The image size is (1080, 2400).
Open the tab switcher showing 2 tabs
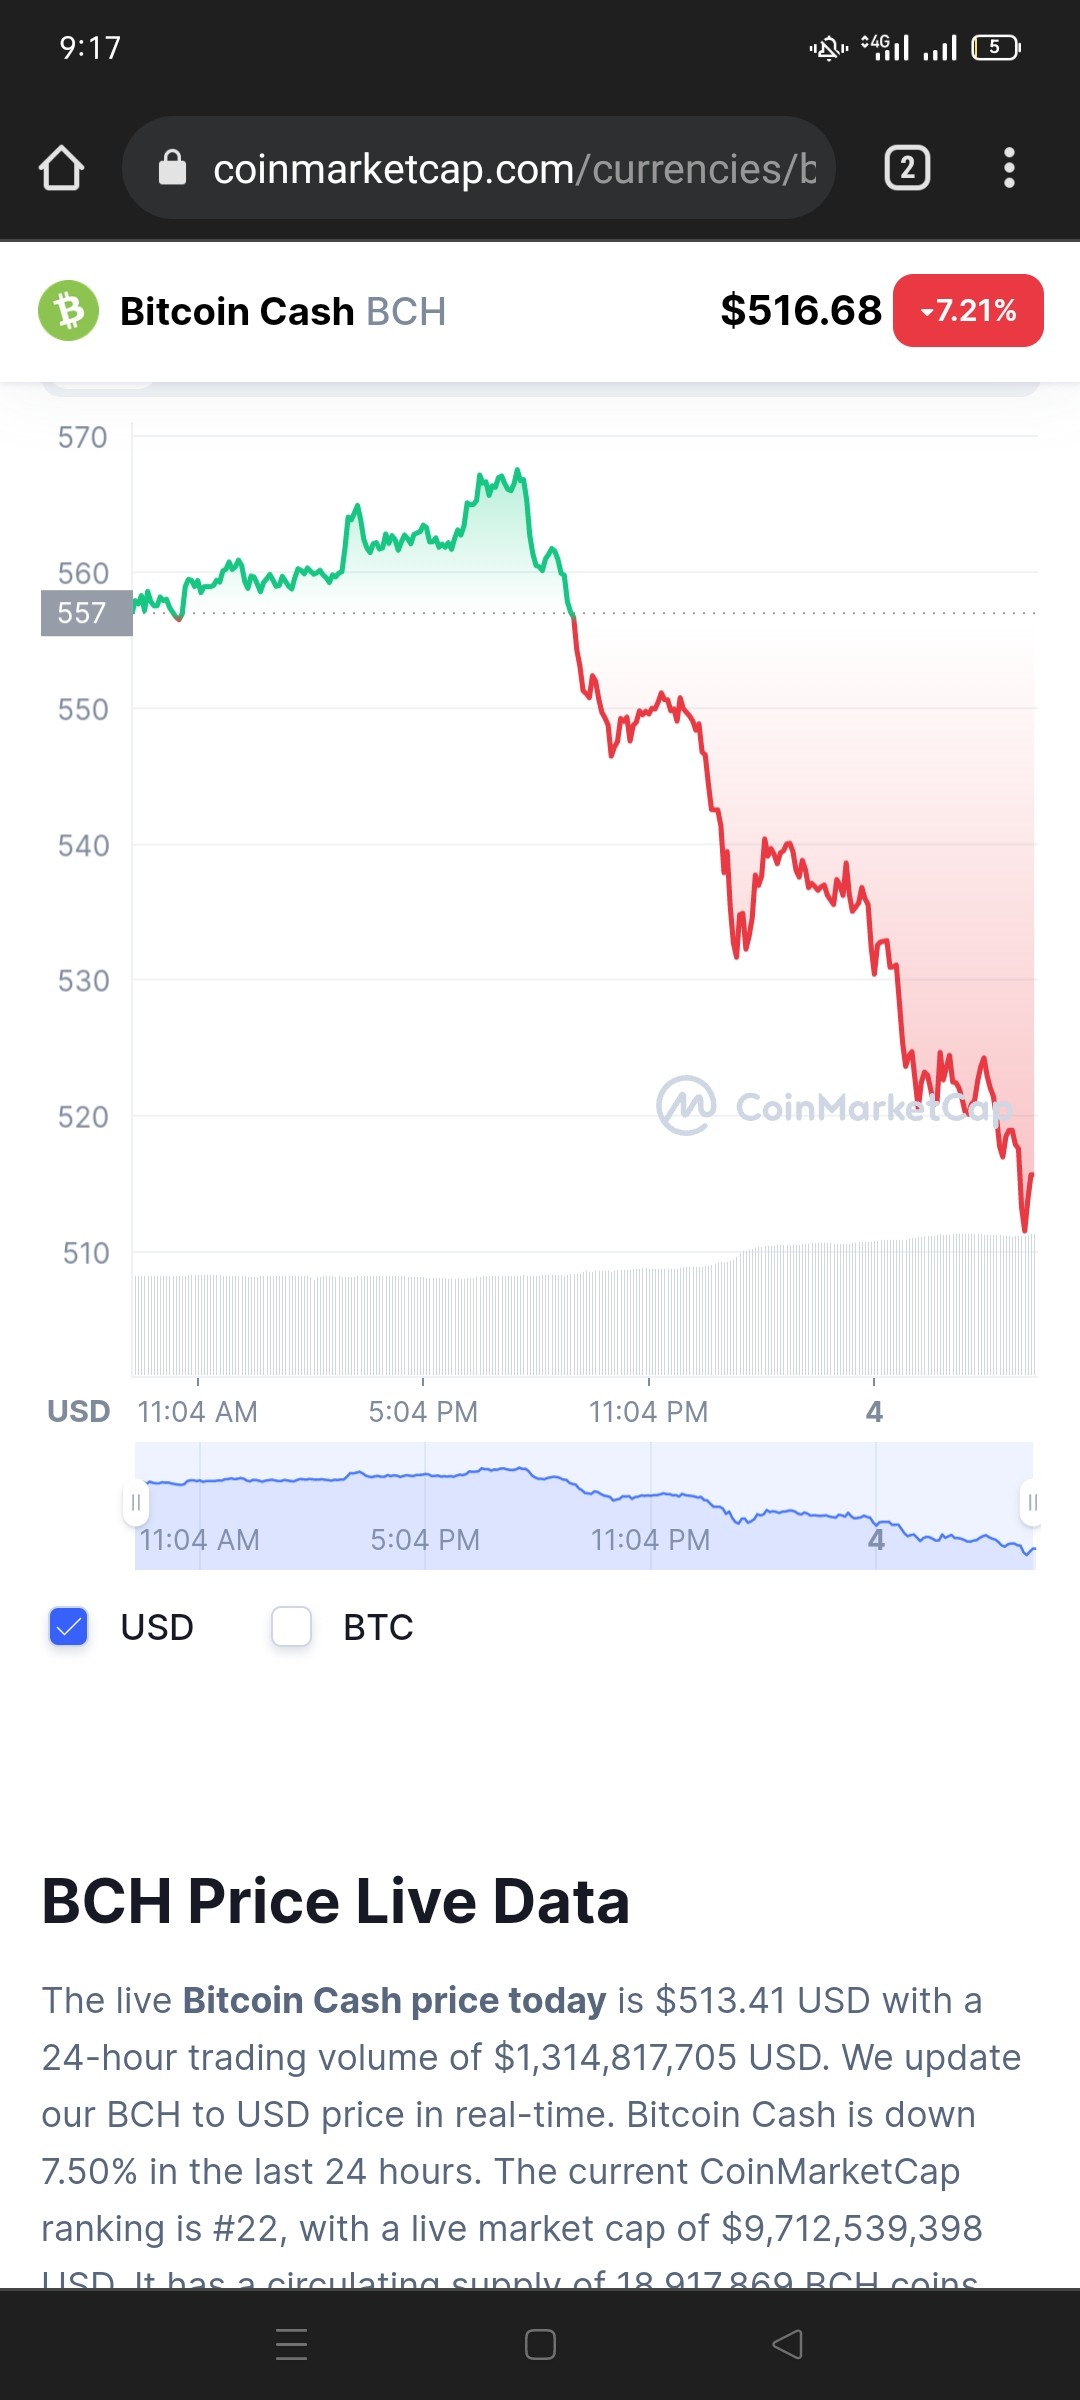(907, 168)
